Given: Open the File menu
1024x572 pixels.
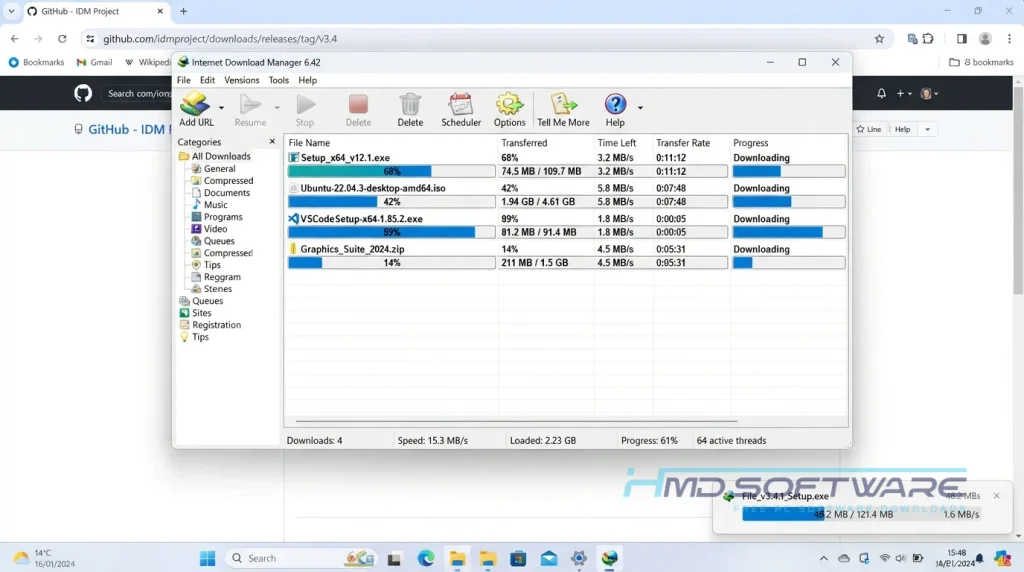Looking at the screenshot, I should point(184,80).
